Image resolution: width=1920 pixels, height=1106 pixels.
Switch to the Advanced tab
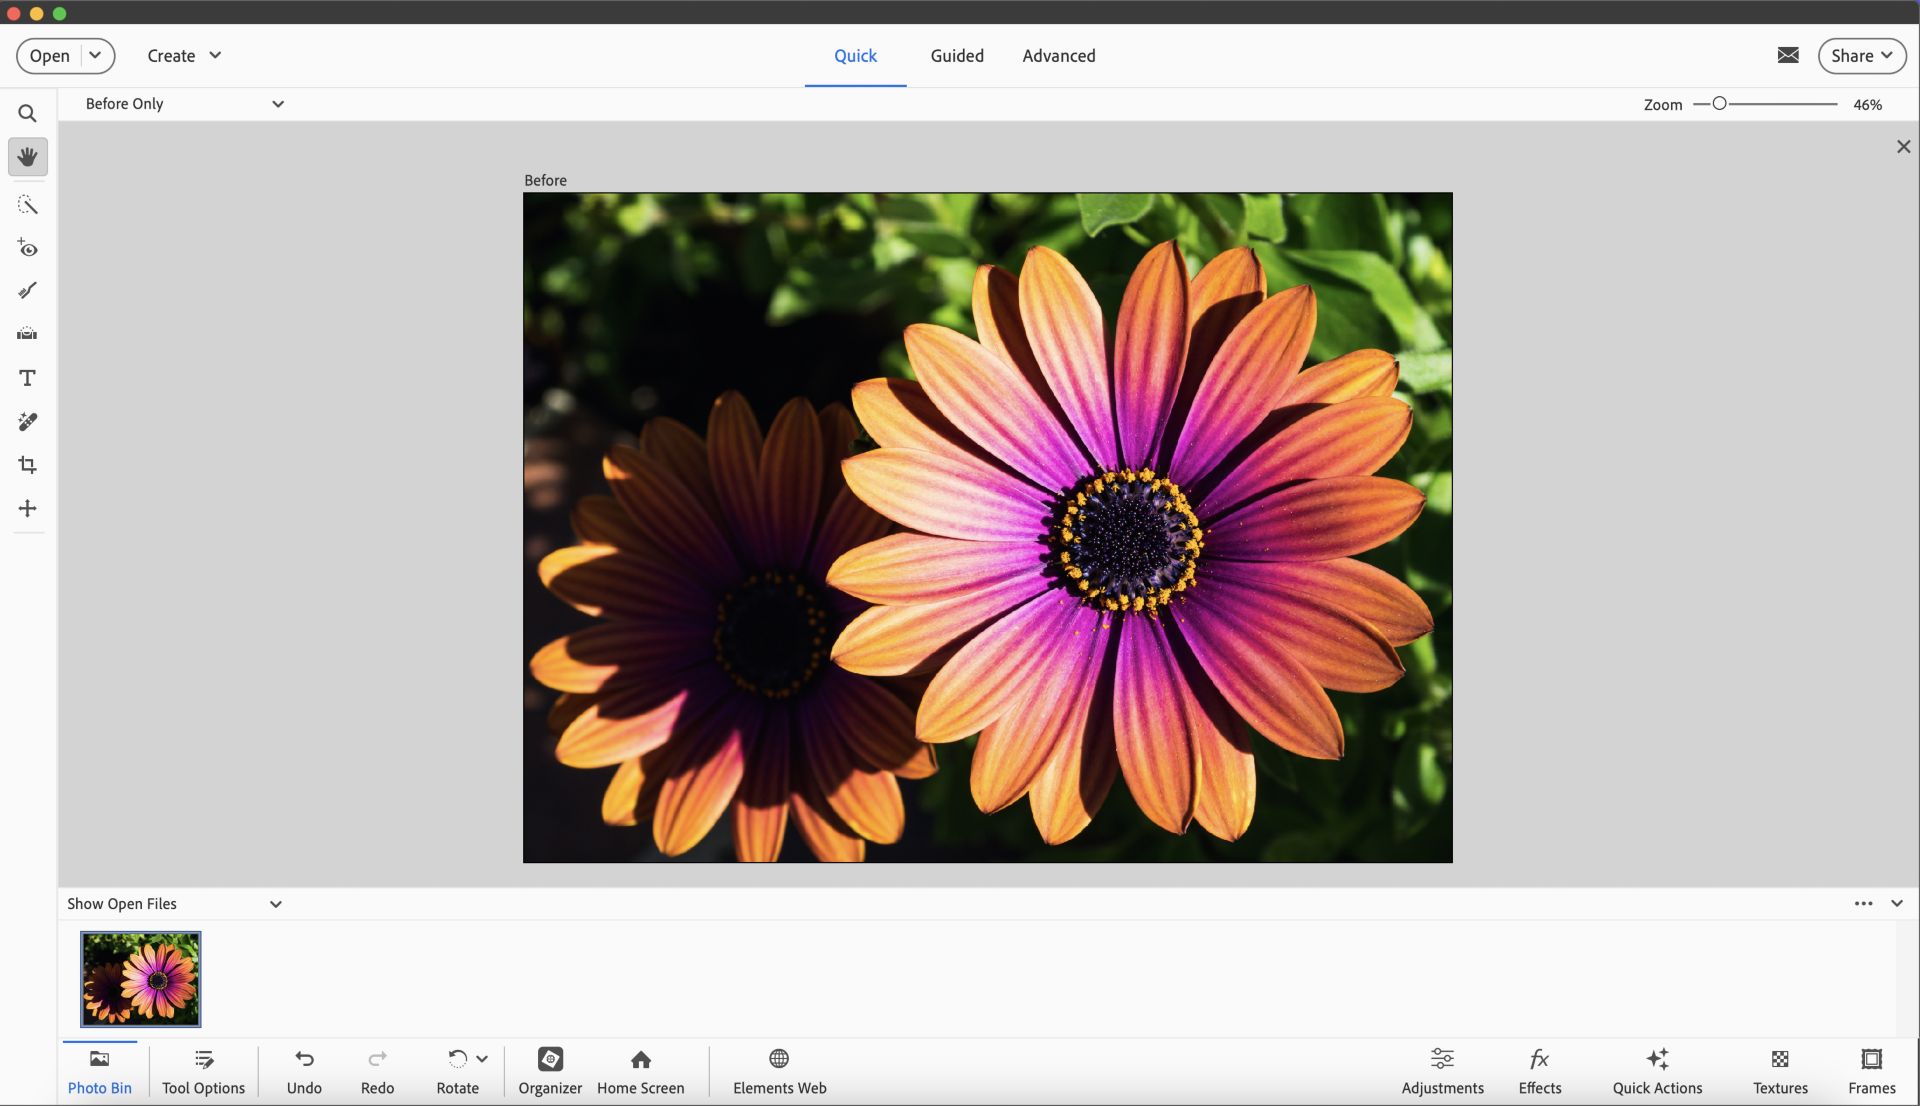1058,56
